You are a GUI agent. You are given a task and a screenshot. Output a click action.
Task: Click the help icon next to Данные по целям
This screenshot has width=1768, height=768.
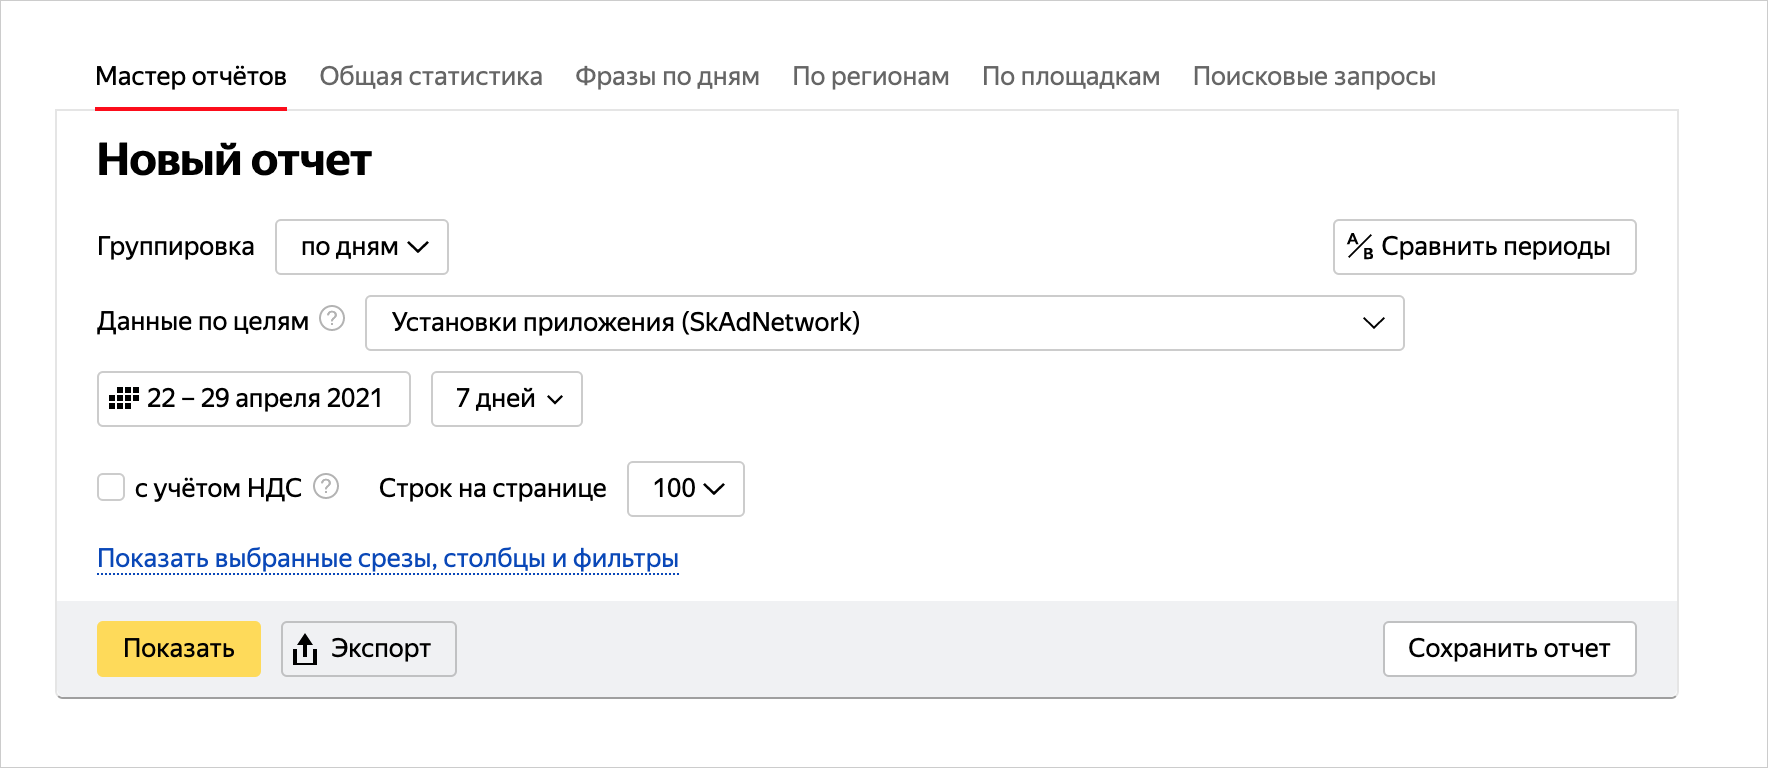click(x=332, y=319)
